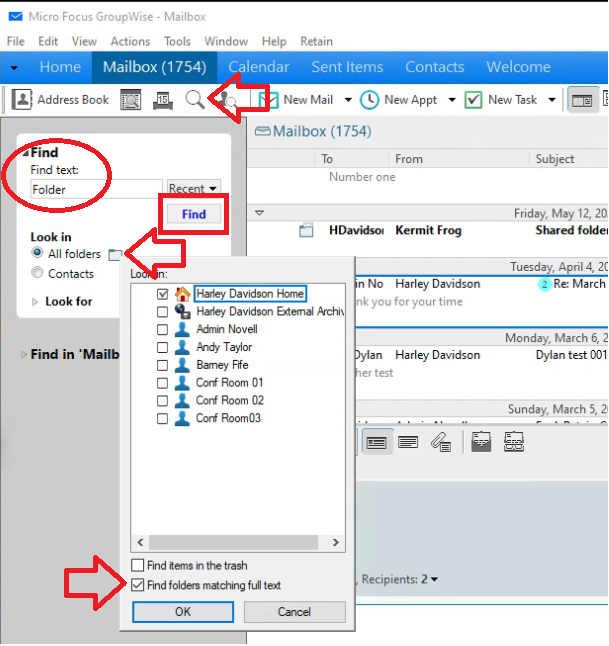Check the Conf Room 01 checkbox
The width and height of the screenshot is (609, 646).
click(x=163, y=383)
